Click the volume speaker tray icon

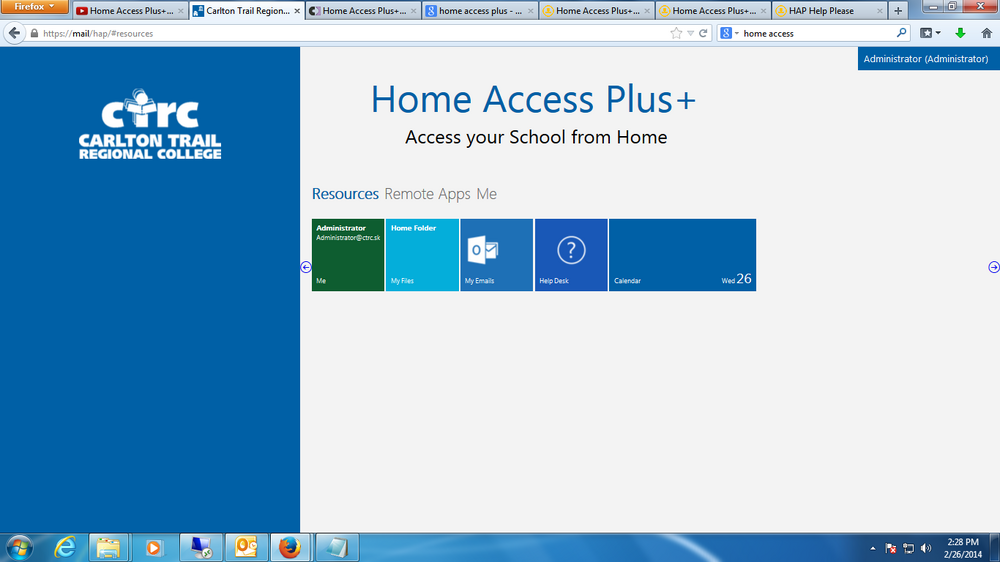tap(926, 549)
